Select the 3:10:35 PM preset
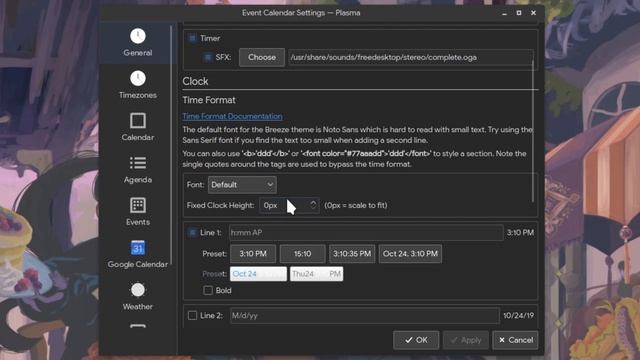The image size is (640, 360). [352, 254]
